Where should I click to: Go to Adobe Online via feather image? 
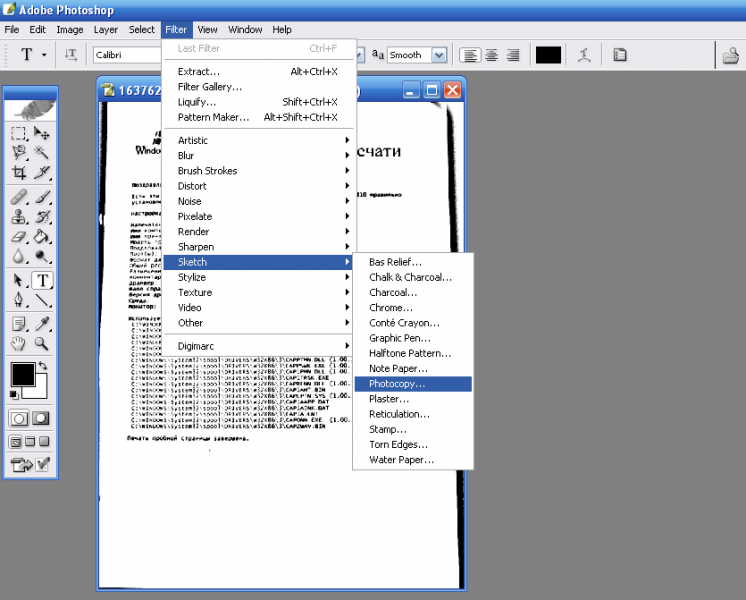30,110
